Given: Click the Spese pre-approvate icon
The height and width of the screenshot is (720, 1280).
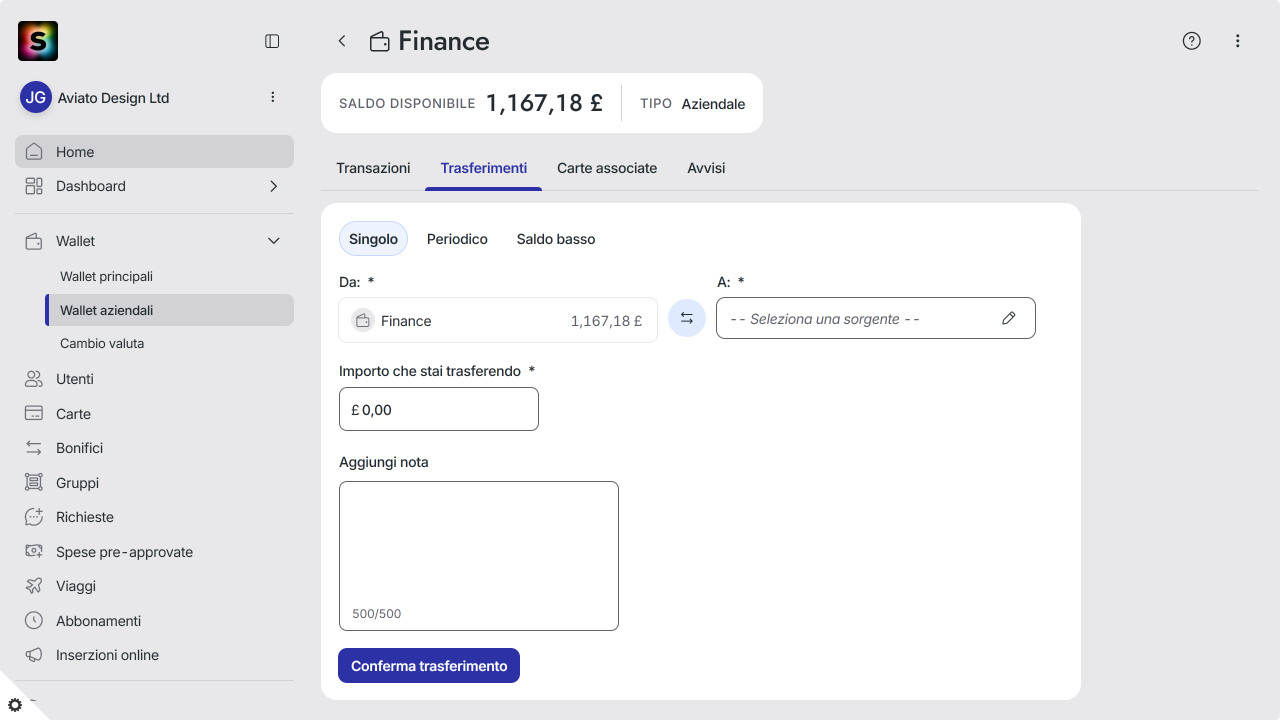Looking at the screenshot, I should pyautogui.click(x=34, y=551).
